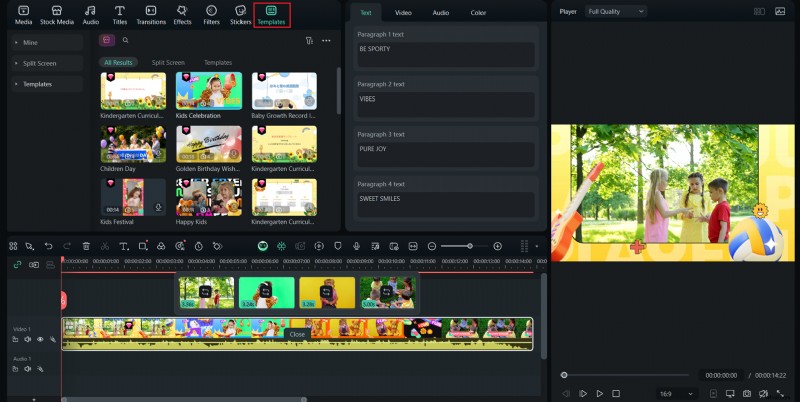The width and height of the screenshot is (800, 402).
Task: Open the Full Quality dropdown
Action: 616,11
